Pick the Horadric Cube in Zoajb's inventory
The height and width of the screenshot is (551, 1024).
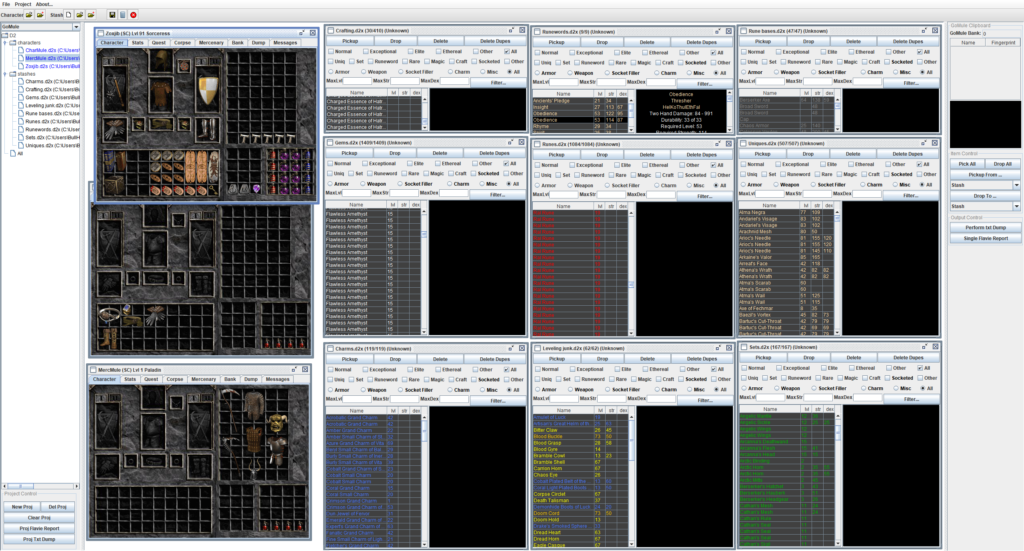click(x=116, y=185)
